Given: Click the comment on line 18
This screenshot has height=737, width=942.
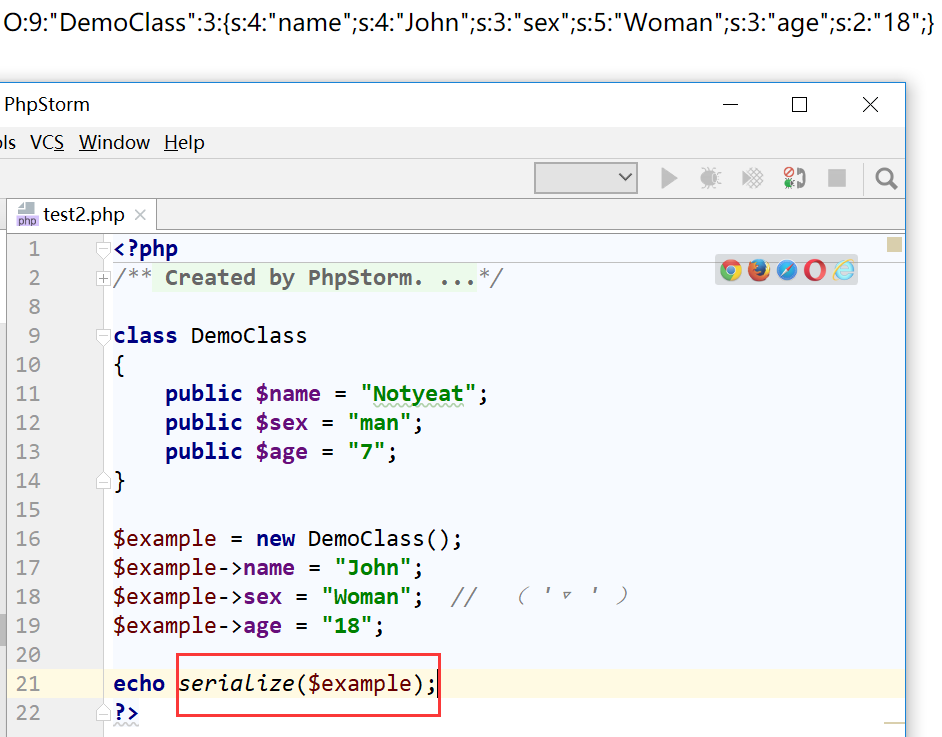Looking at the screenshot, I should tap(539, 596).
